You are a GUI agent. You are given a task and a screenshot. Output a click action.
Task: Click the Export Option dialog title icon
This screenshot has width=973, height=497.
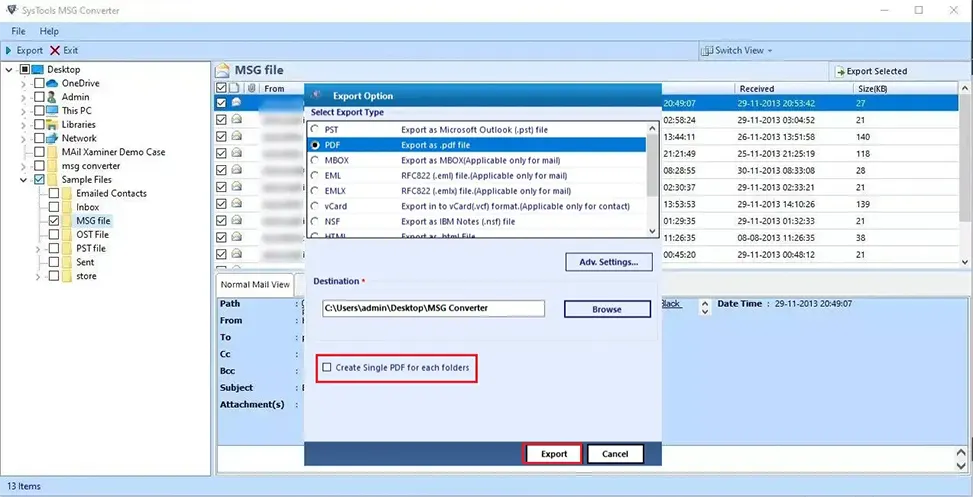[317, 96]
